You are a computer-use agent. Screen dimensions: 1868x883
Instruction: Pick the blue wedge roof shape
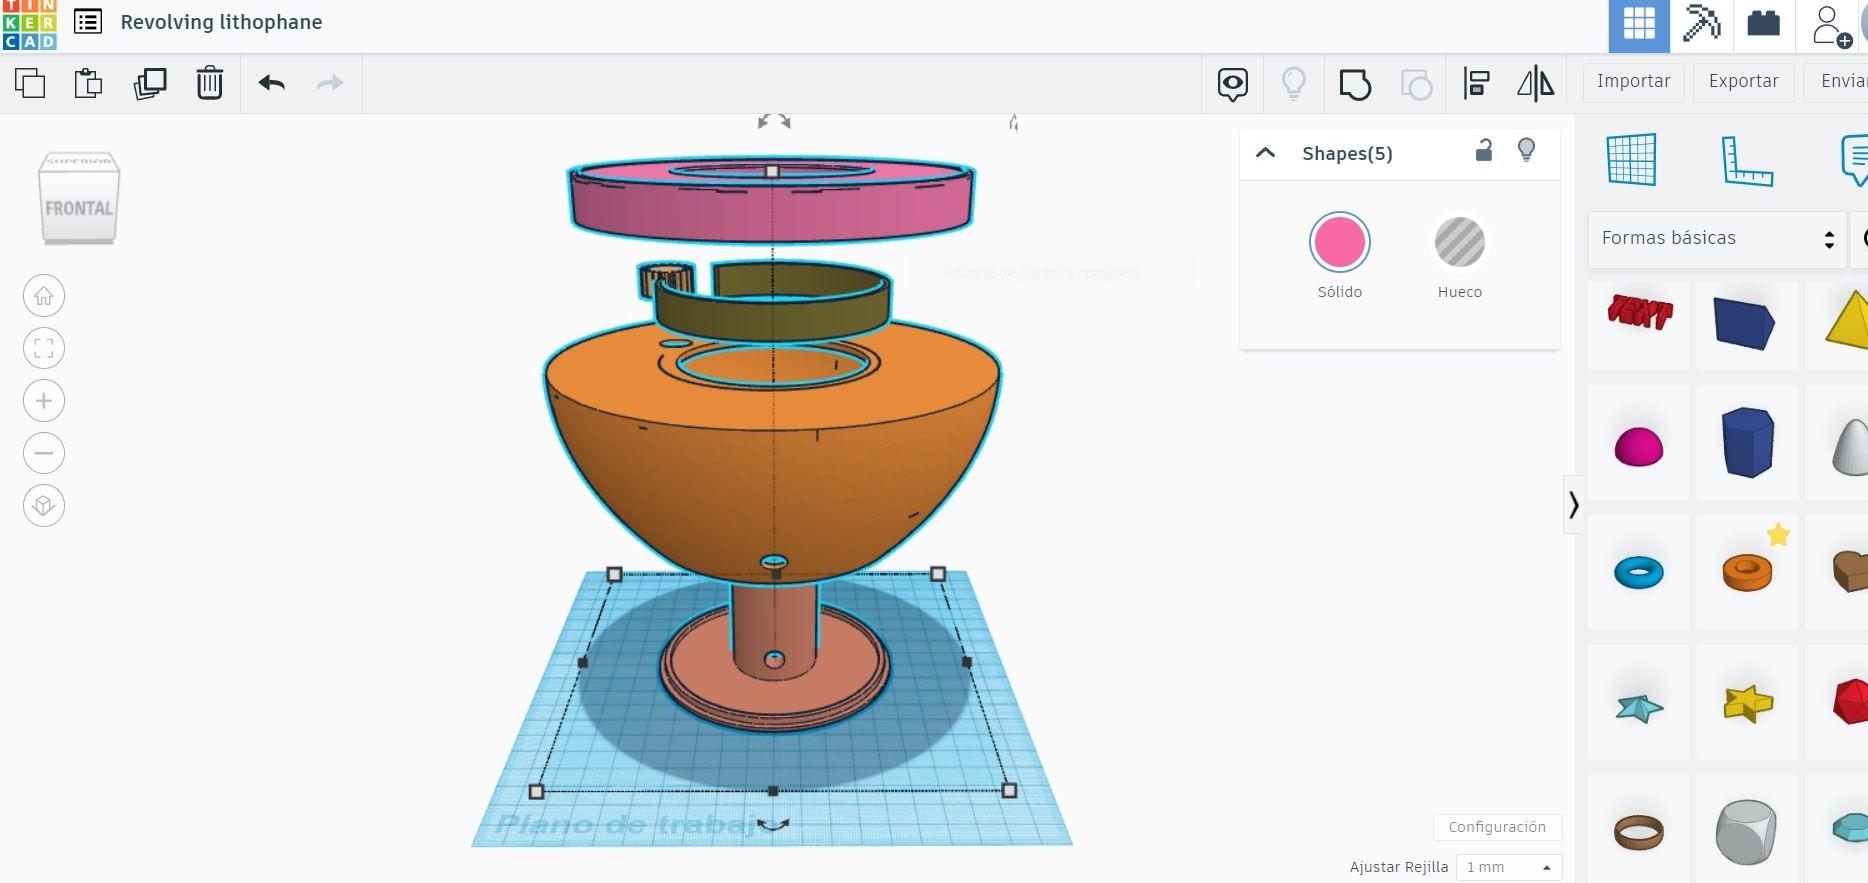tap(1745, 323)
